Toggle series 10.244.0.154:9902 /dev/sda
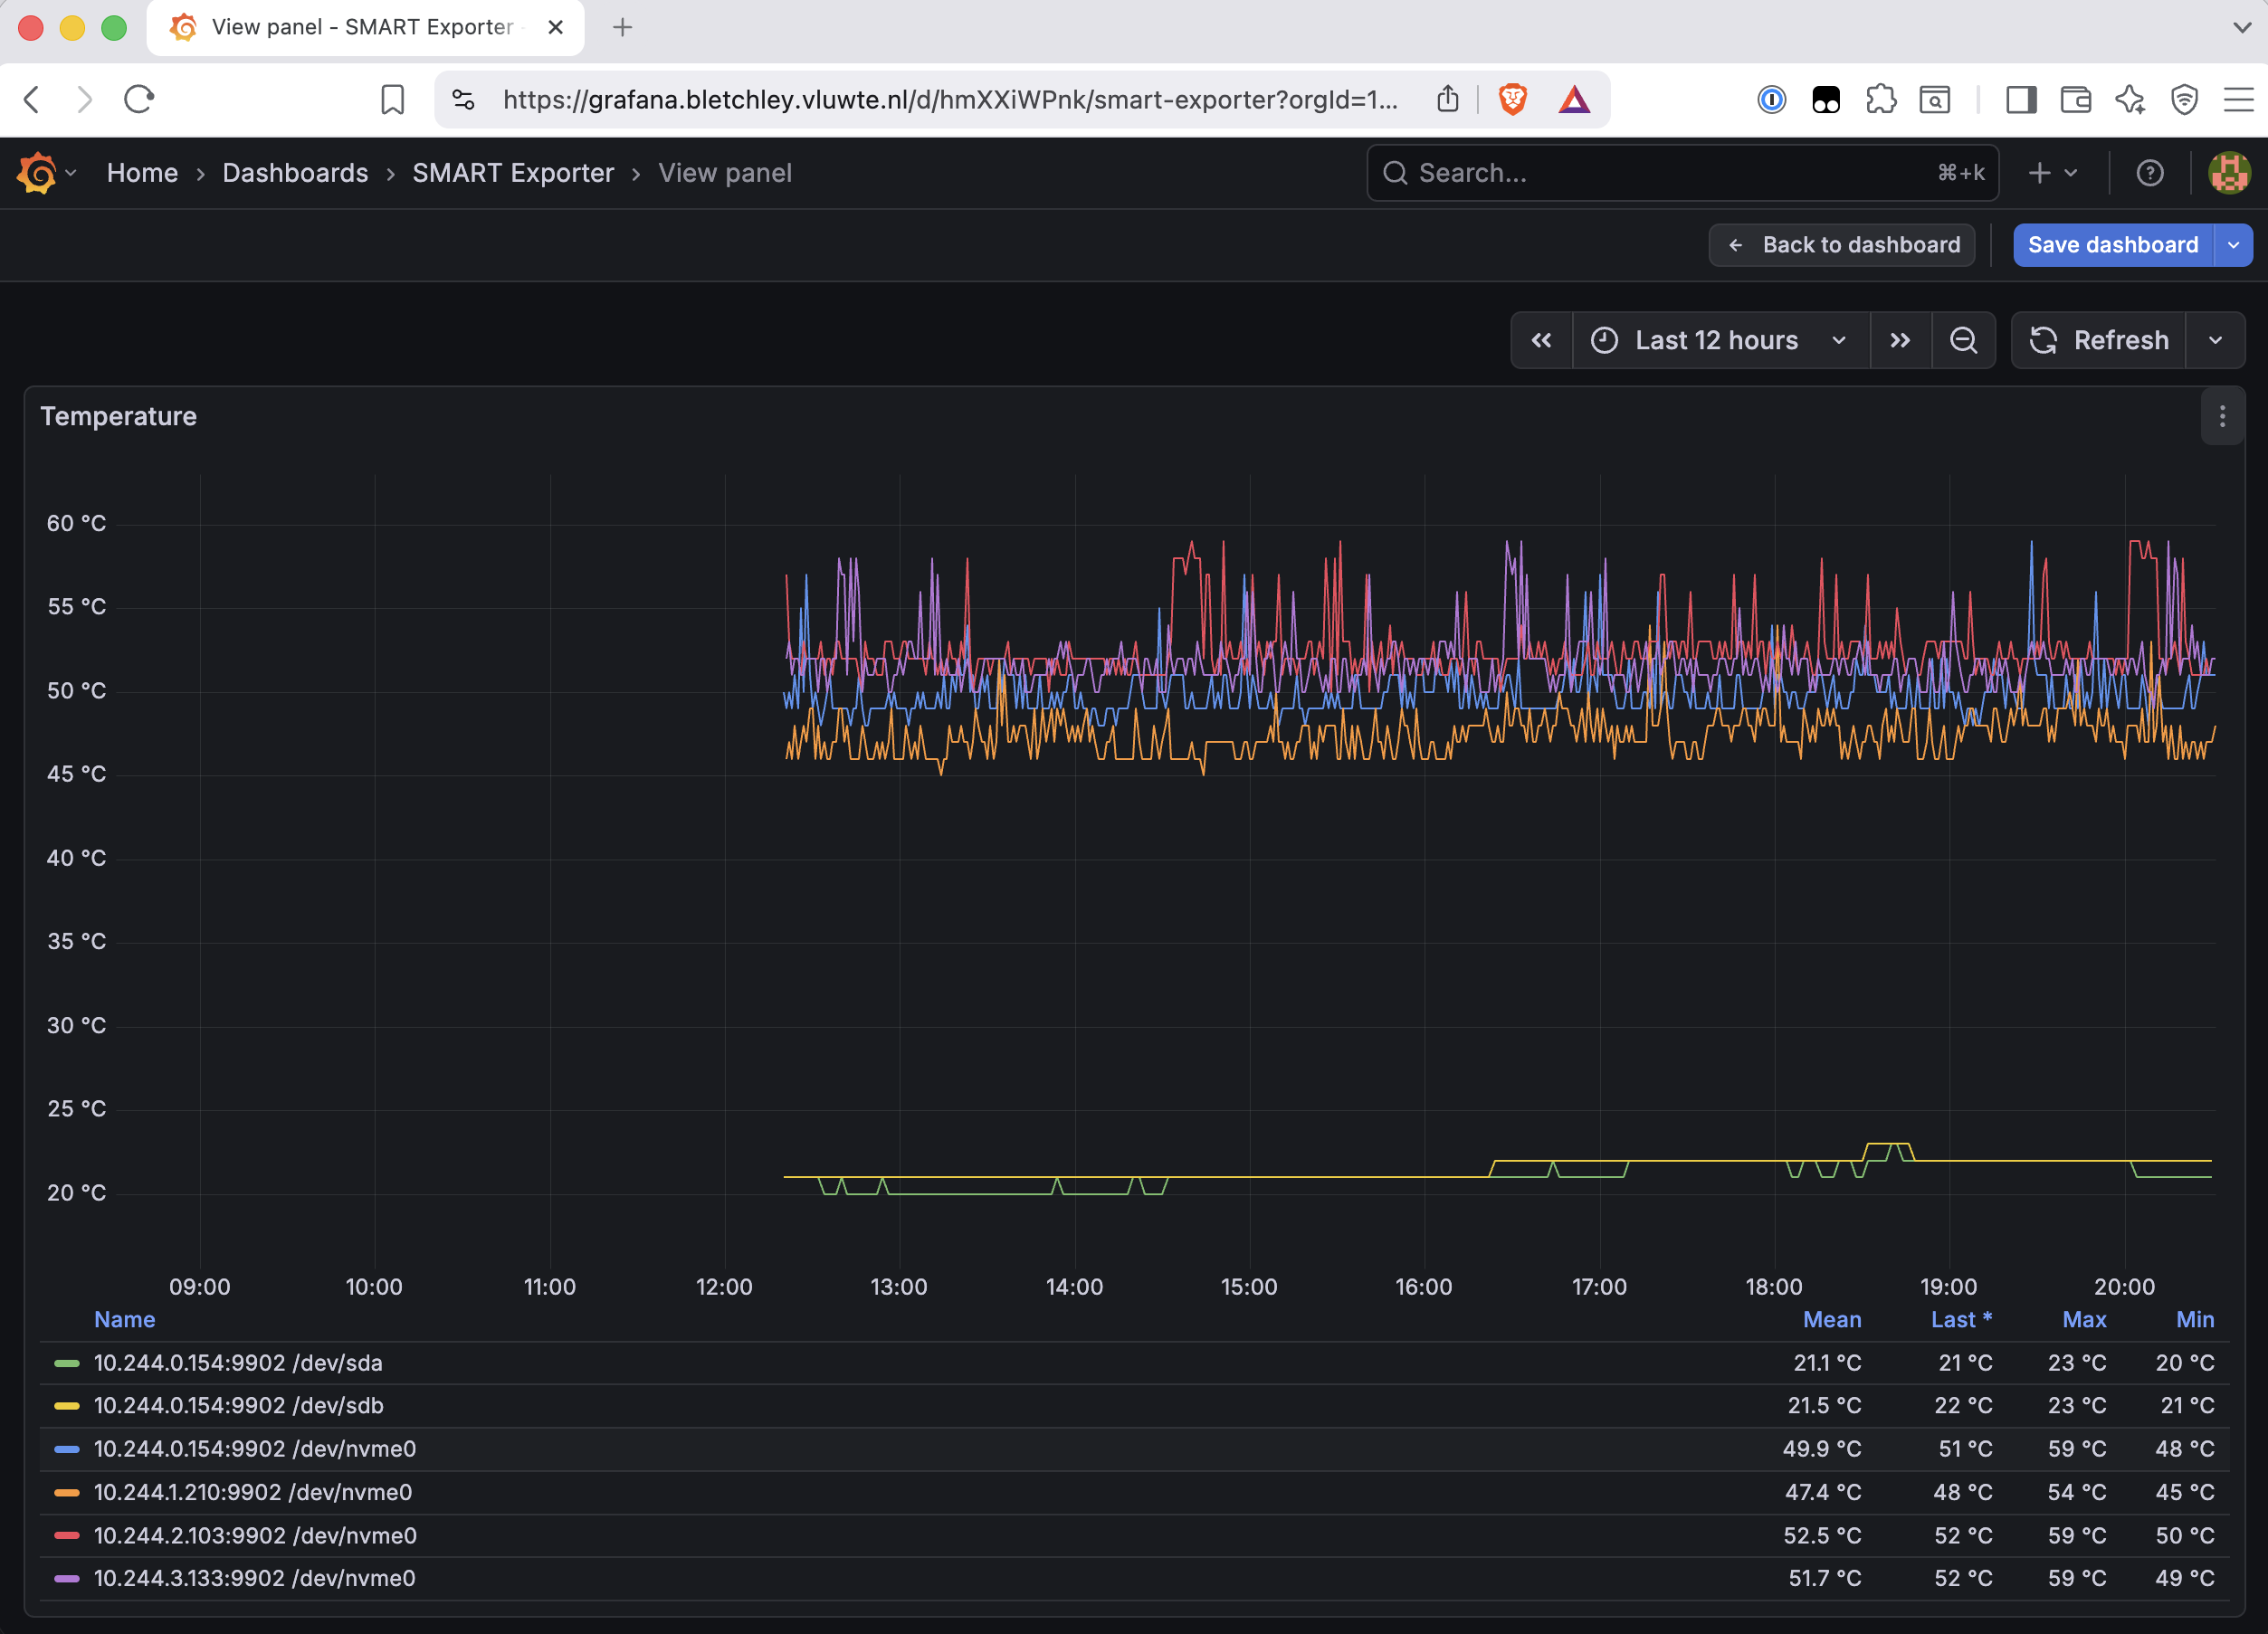2268x1634 pixels. click(x=238, y=1363)
